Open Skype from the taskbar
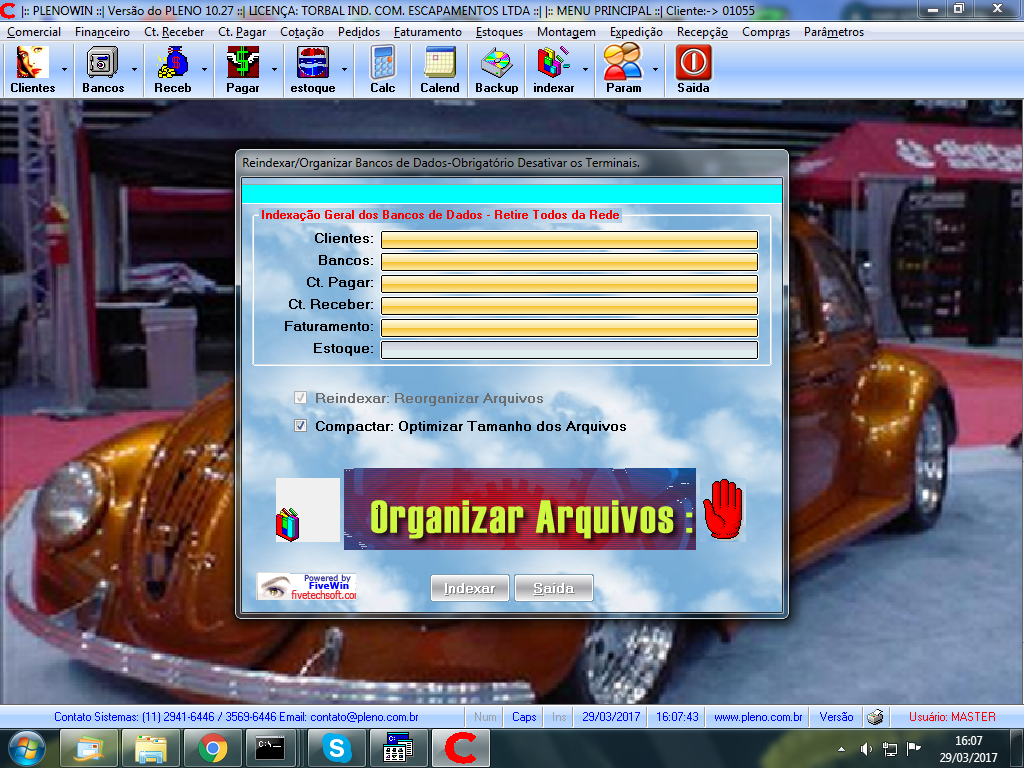Image resolution: width=1024 pixels, height=768 pixels. [x=336, y=747]
